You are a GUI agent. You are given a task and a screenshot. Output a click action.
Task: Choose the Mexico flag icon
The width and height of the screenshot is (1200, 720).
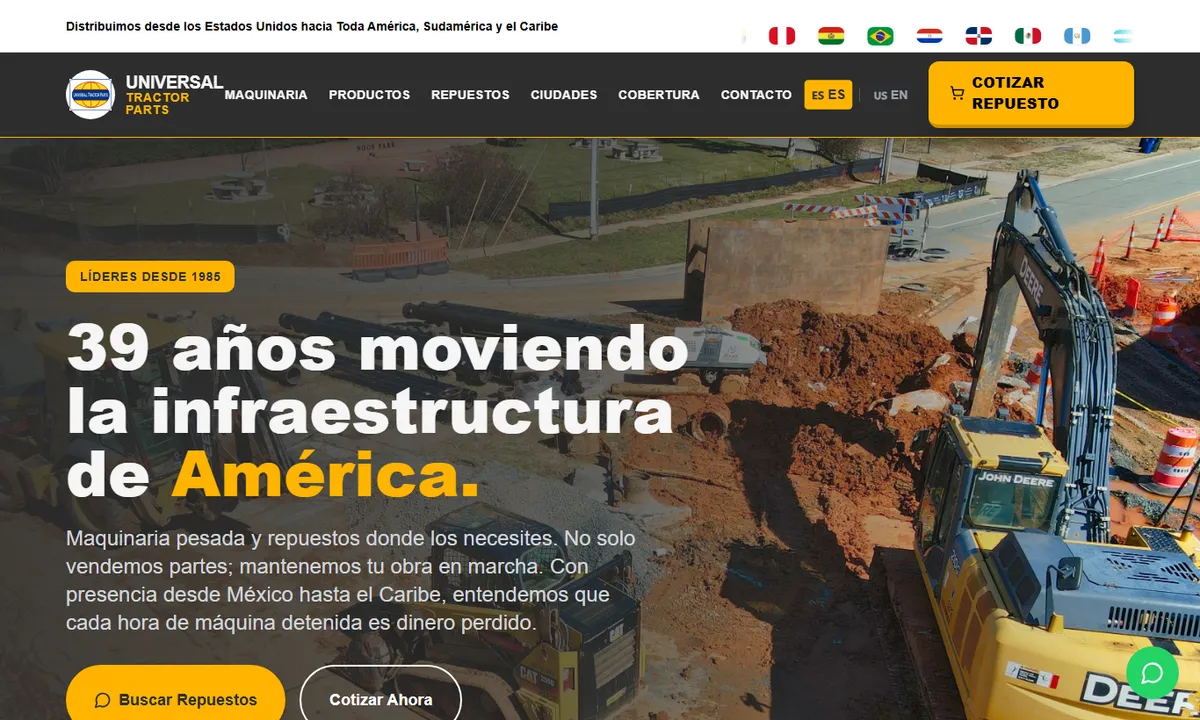click(1028, 36)
